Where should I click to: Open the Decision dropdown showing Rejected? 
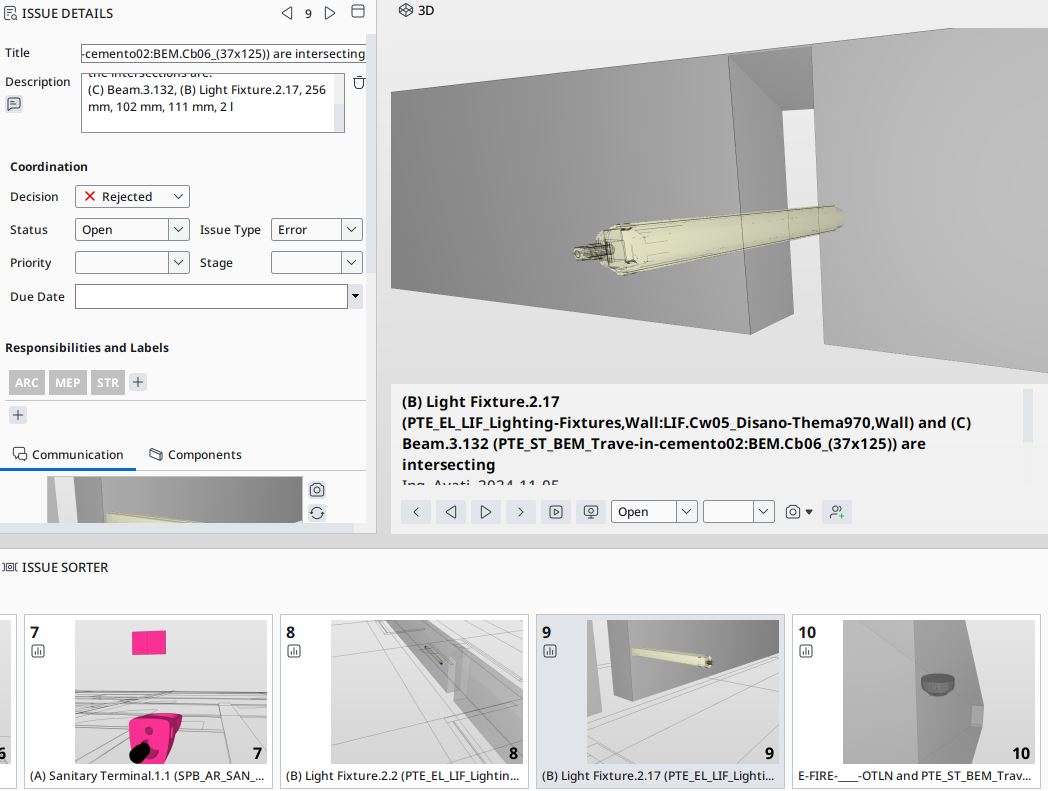(132, 197)
